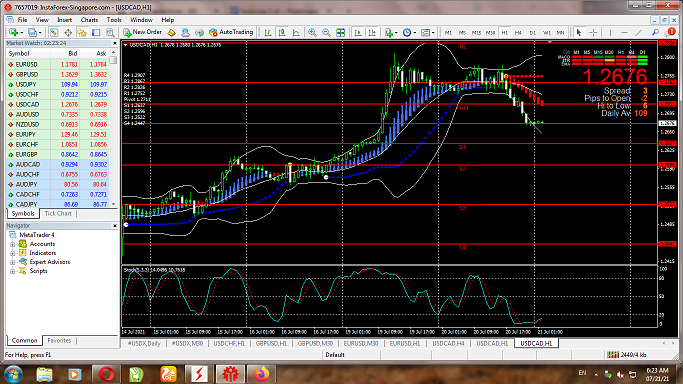Select the MN timeframe button
This screenshot has width=683, height=384.
pyautogui.click(x=561, y=33)
